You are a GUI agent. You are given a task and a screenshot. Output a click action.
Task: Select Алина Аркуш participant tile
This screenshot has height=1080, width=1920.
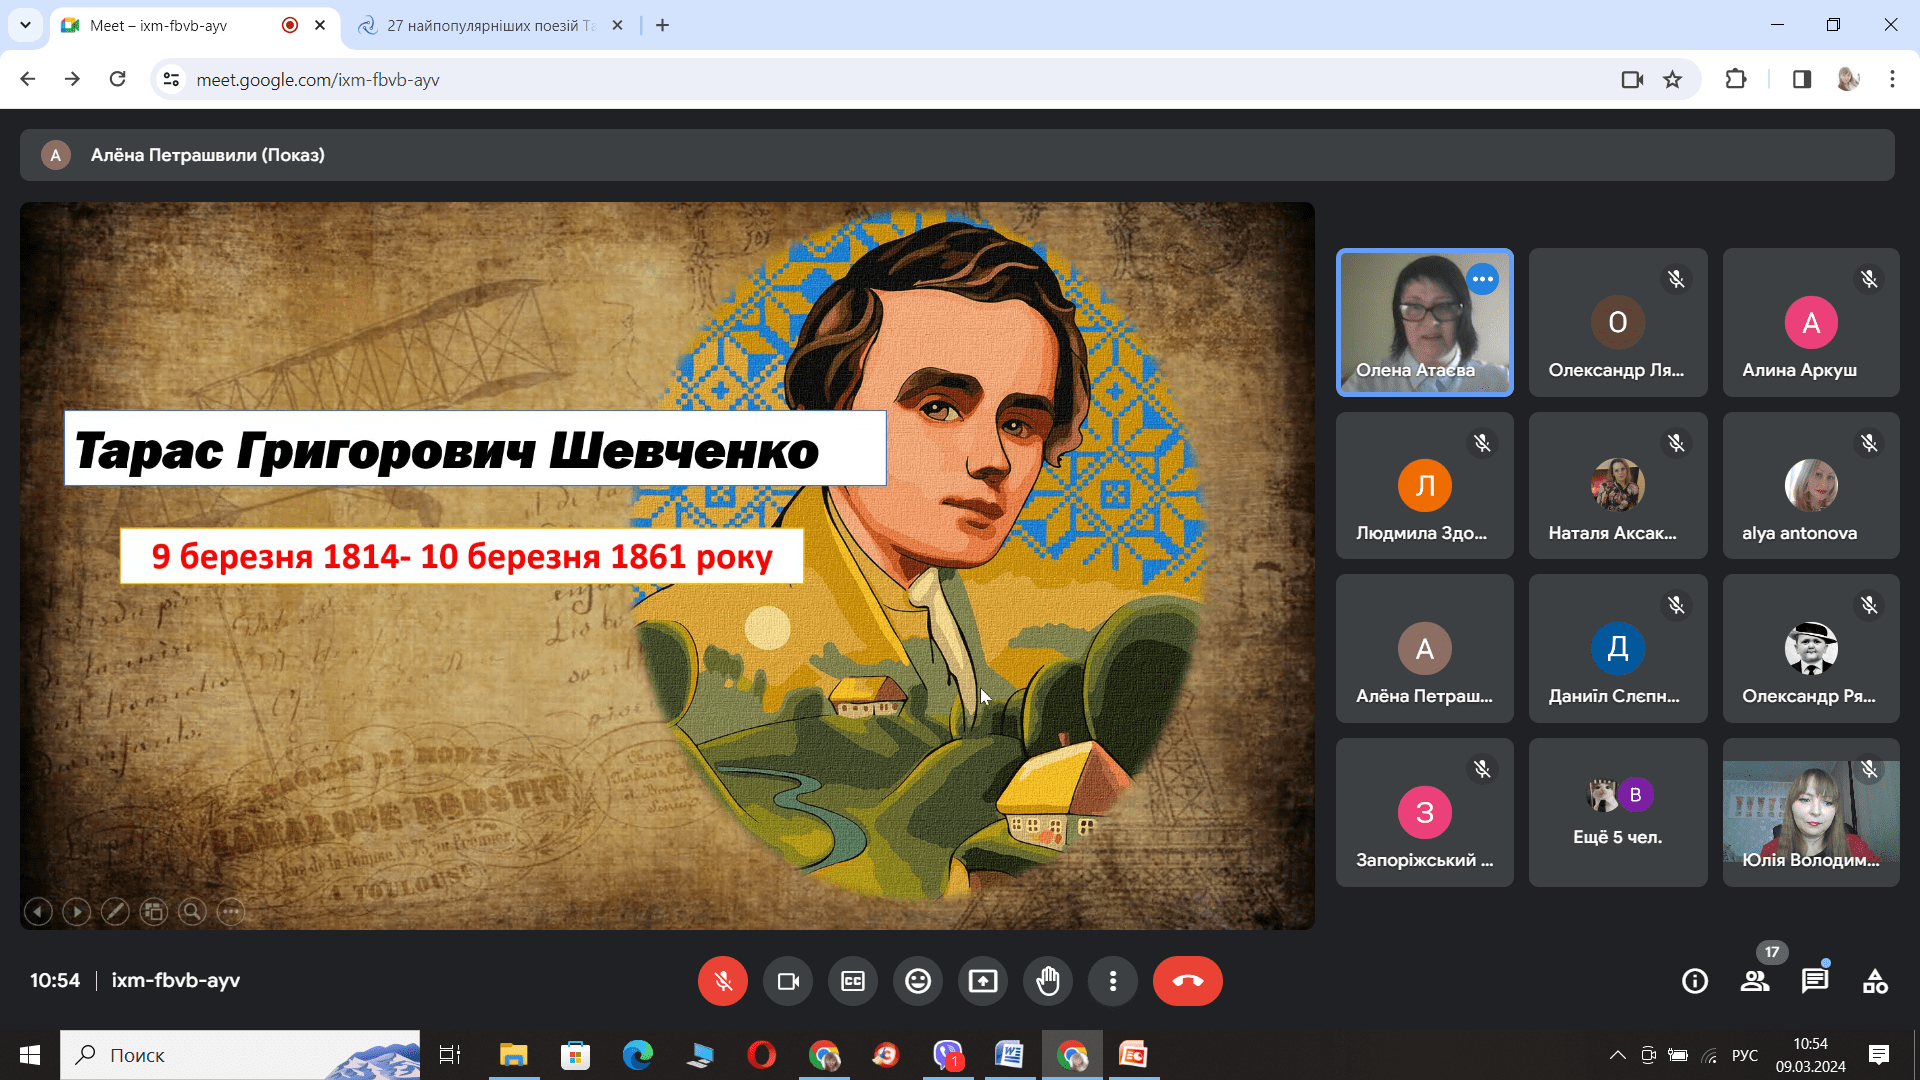coord(1811,322)
